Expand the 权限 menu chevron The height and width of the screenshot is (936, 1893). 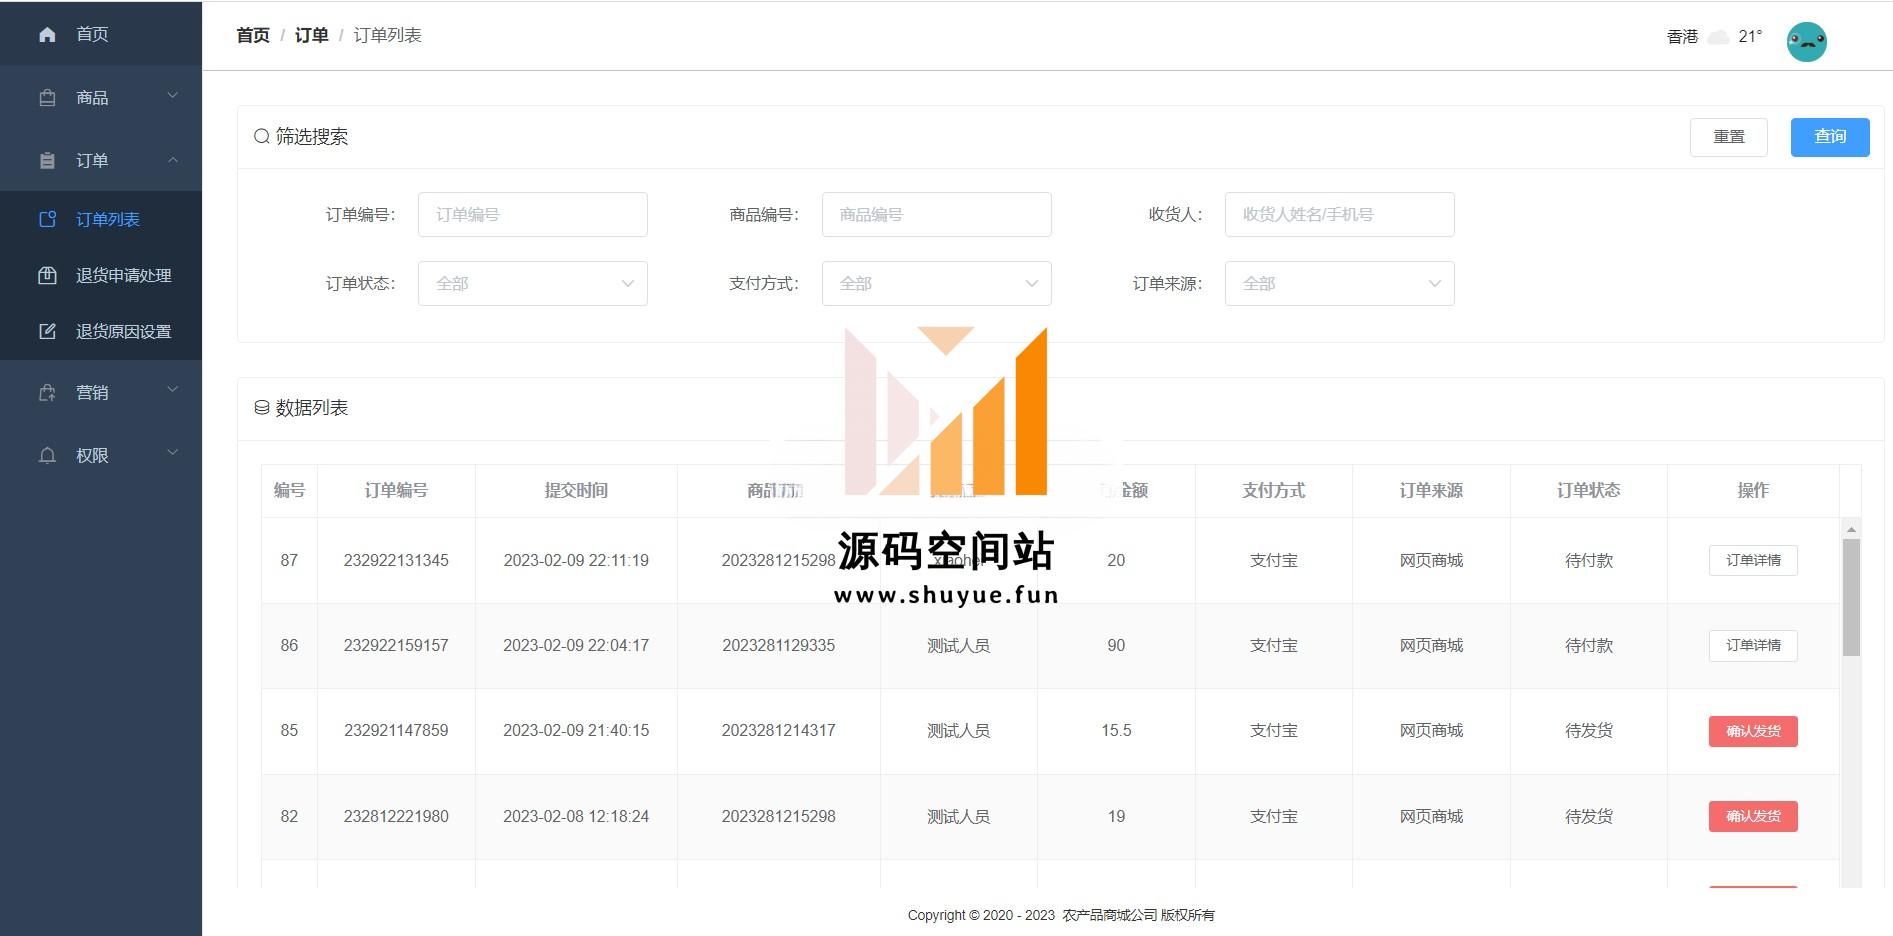click(172, 453)
